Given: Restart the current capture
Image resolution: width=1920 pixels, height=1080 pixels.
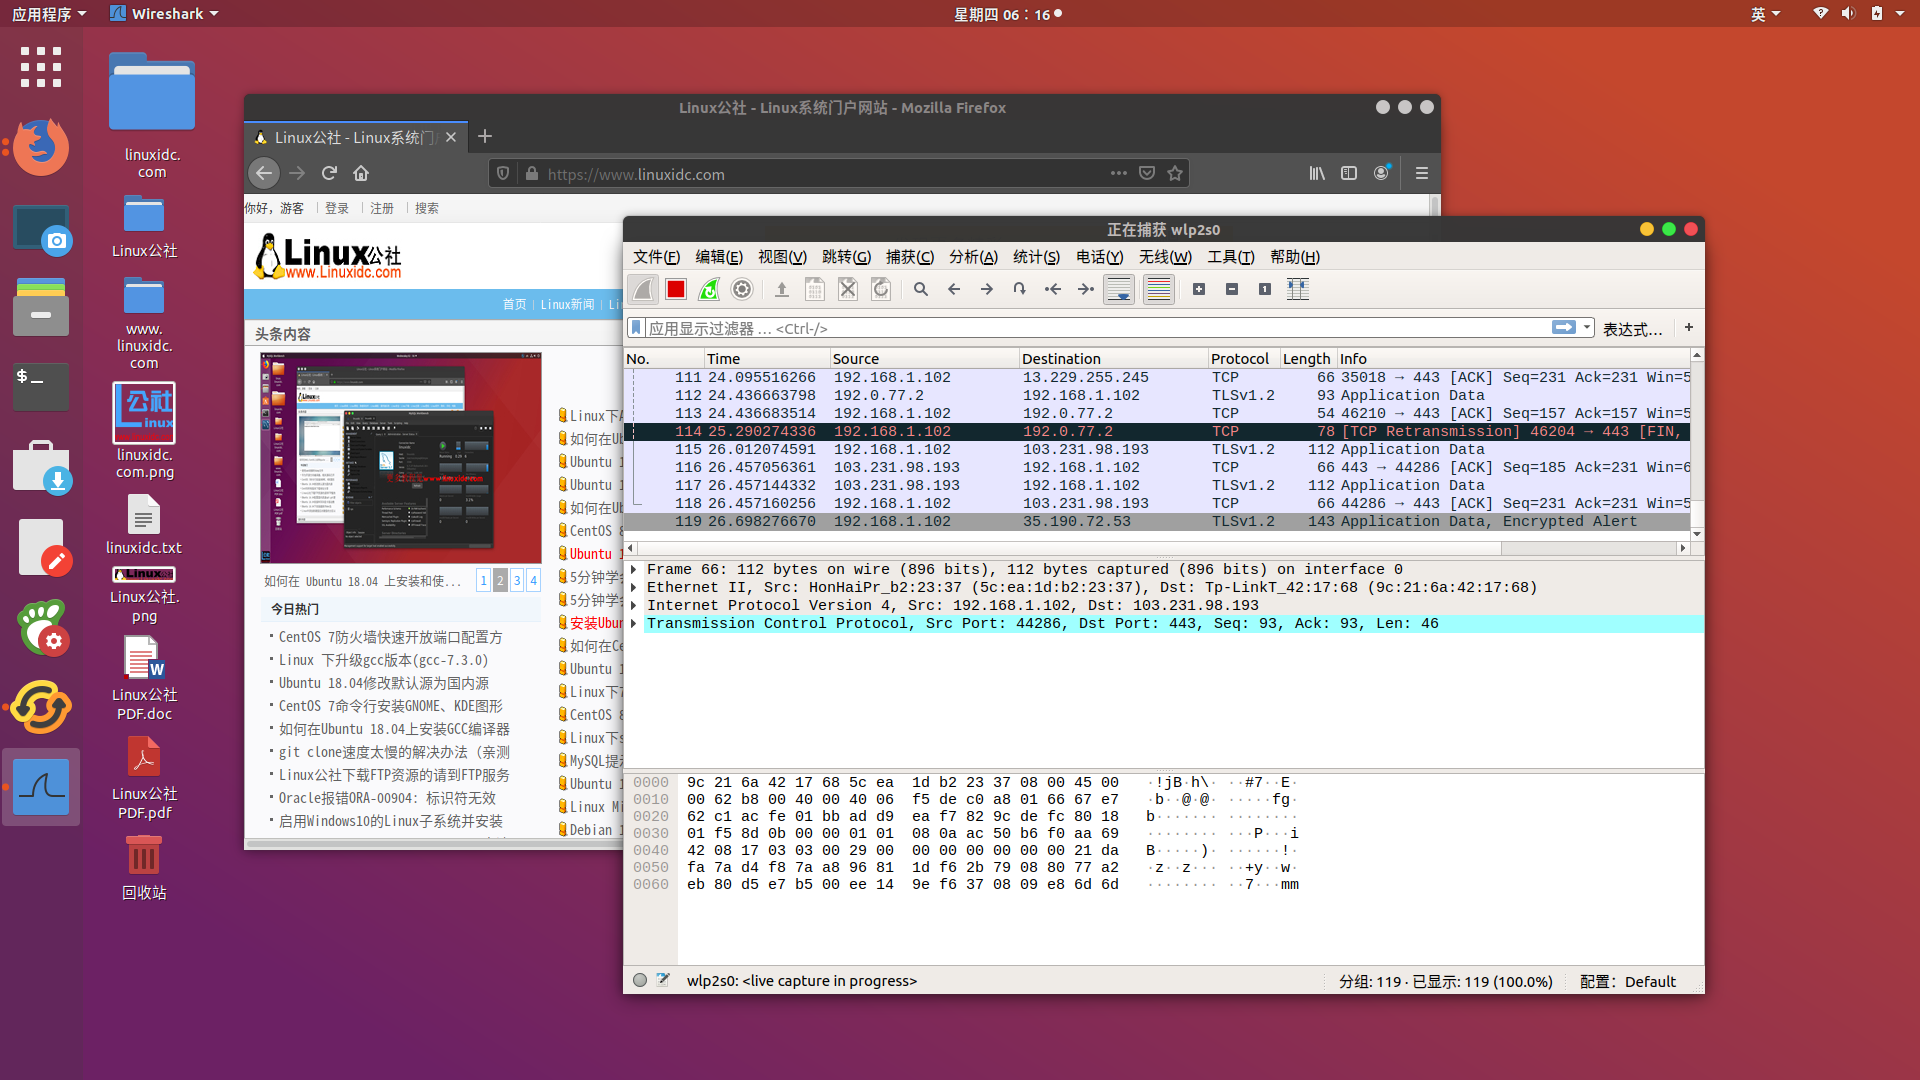Looking at the screenshot, I should tap(709, 289).
